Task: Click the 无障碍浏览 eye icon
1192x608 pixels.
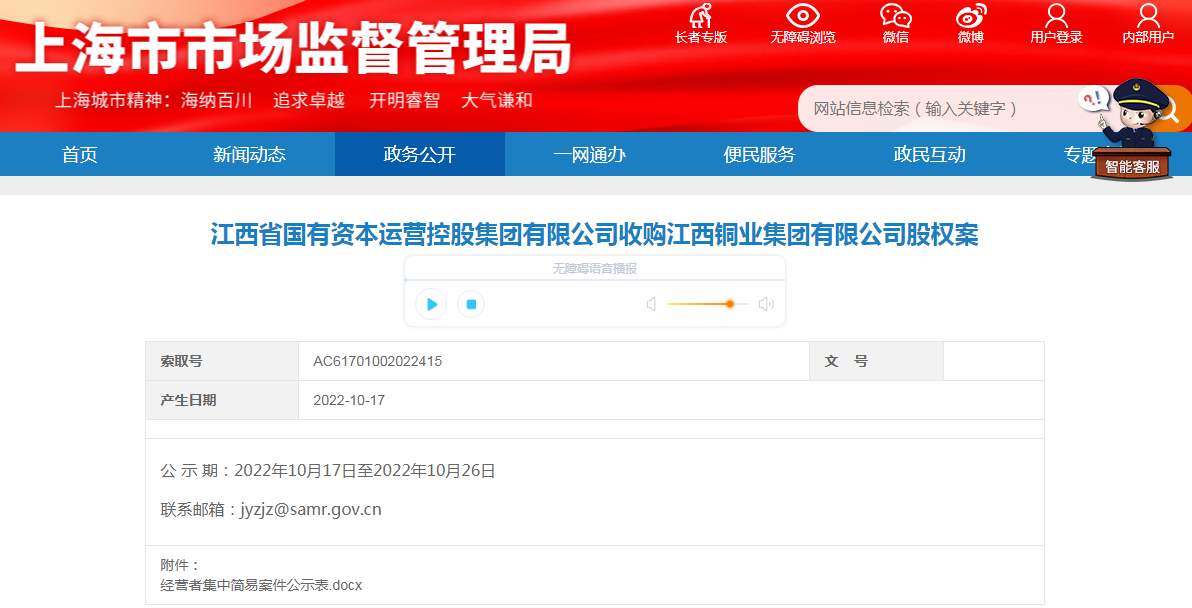Action: tap(803, 15)
